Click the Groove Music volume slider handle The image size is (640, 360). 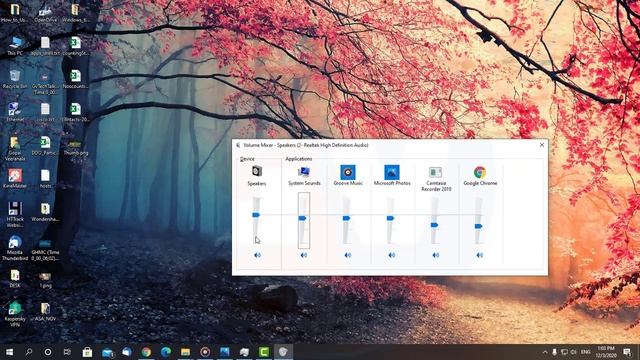347,218
